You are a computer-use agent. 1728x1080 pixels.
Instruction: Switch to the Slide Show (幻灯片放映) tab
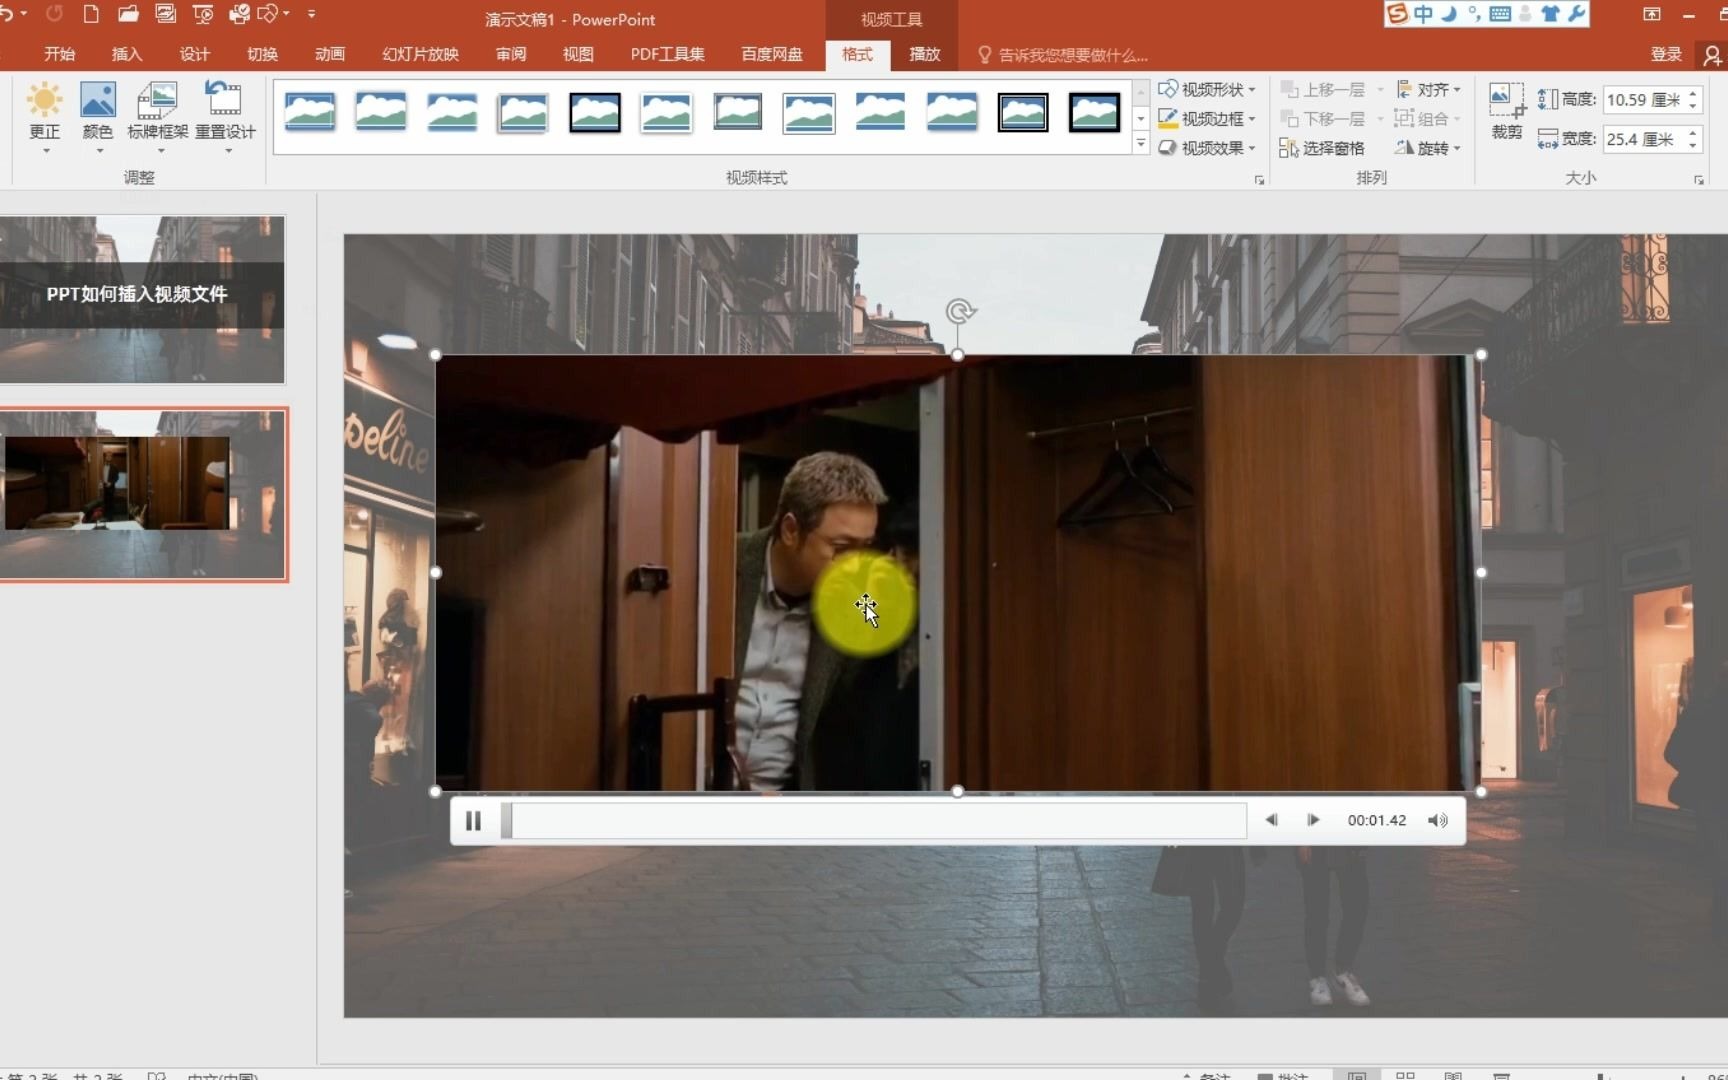coord(420,54)
